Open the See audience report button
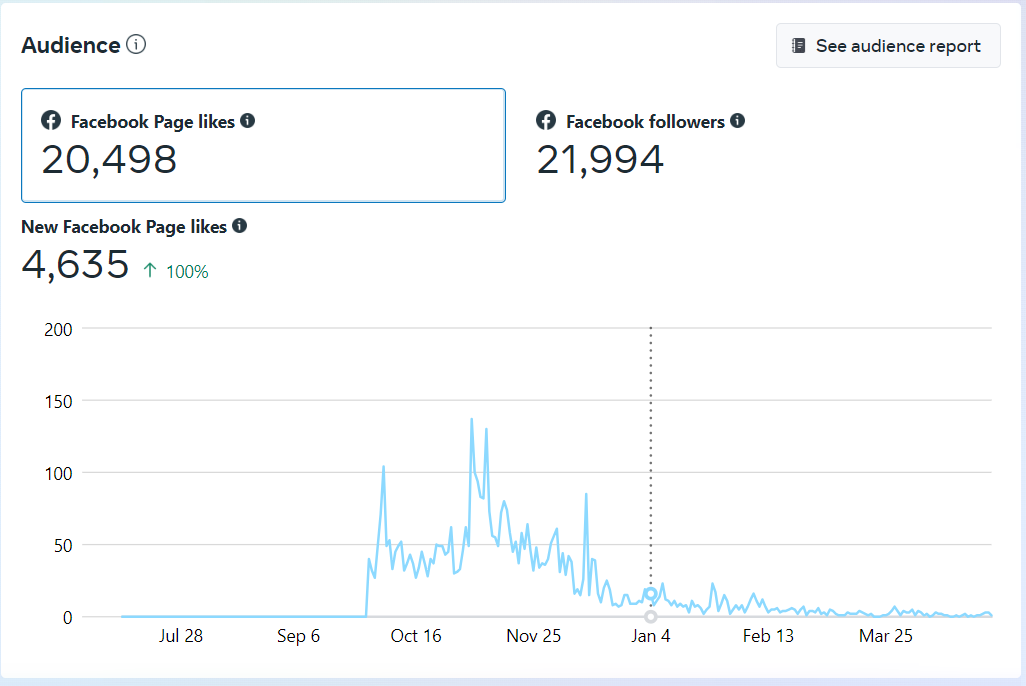This screenshot has height=686, width=1026. coord(888,46)
